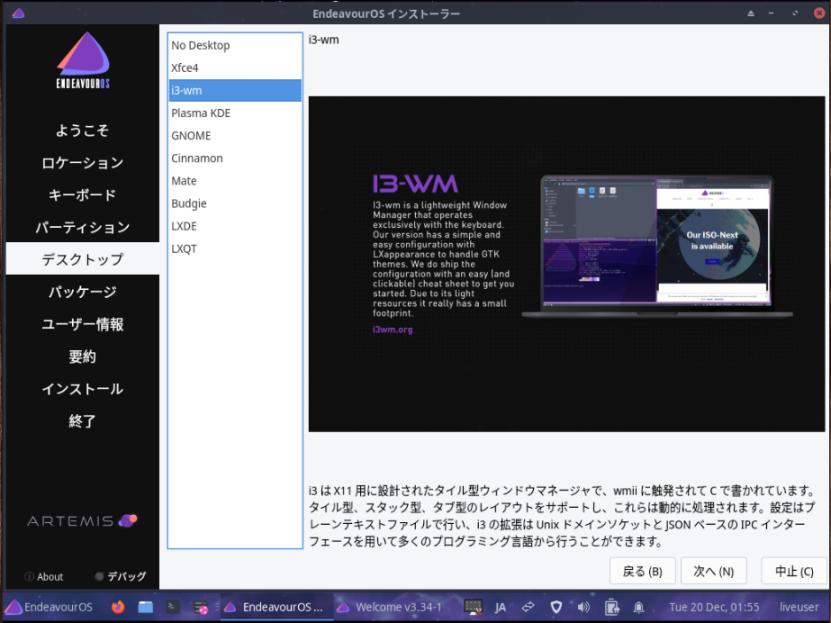Viewport: 831px width, 623px height.
Task: Pick Plasma KDE from the desktop list
Action: tap(235, 113)
